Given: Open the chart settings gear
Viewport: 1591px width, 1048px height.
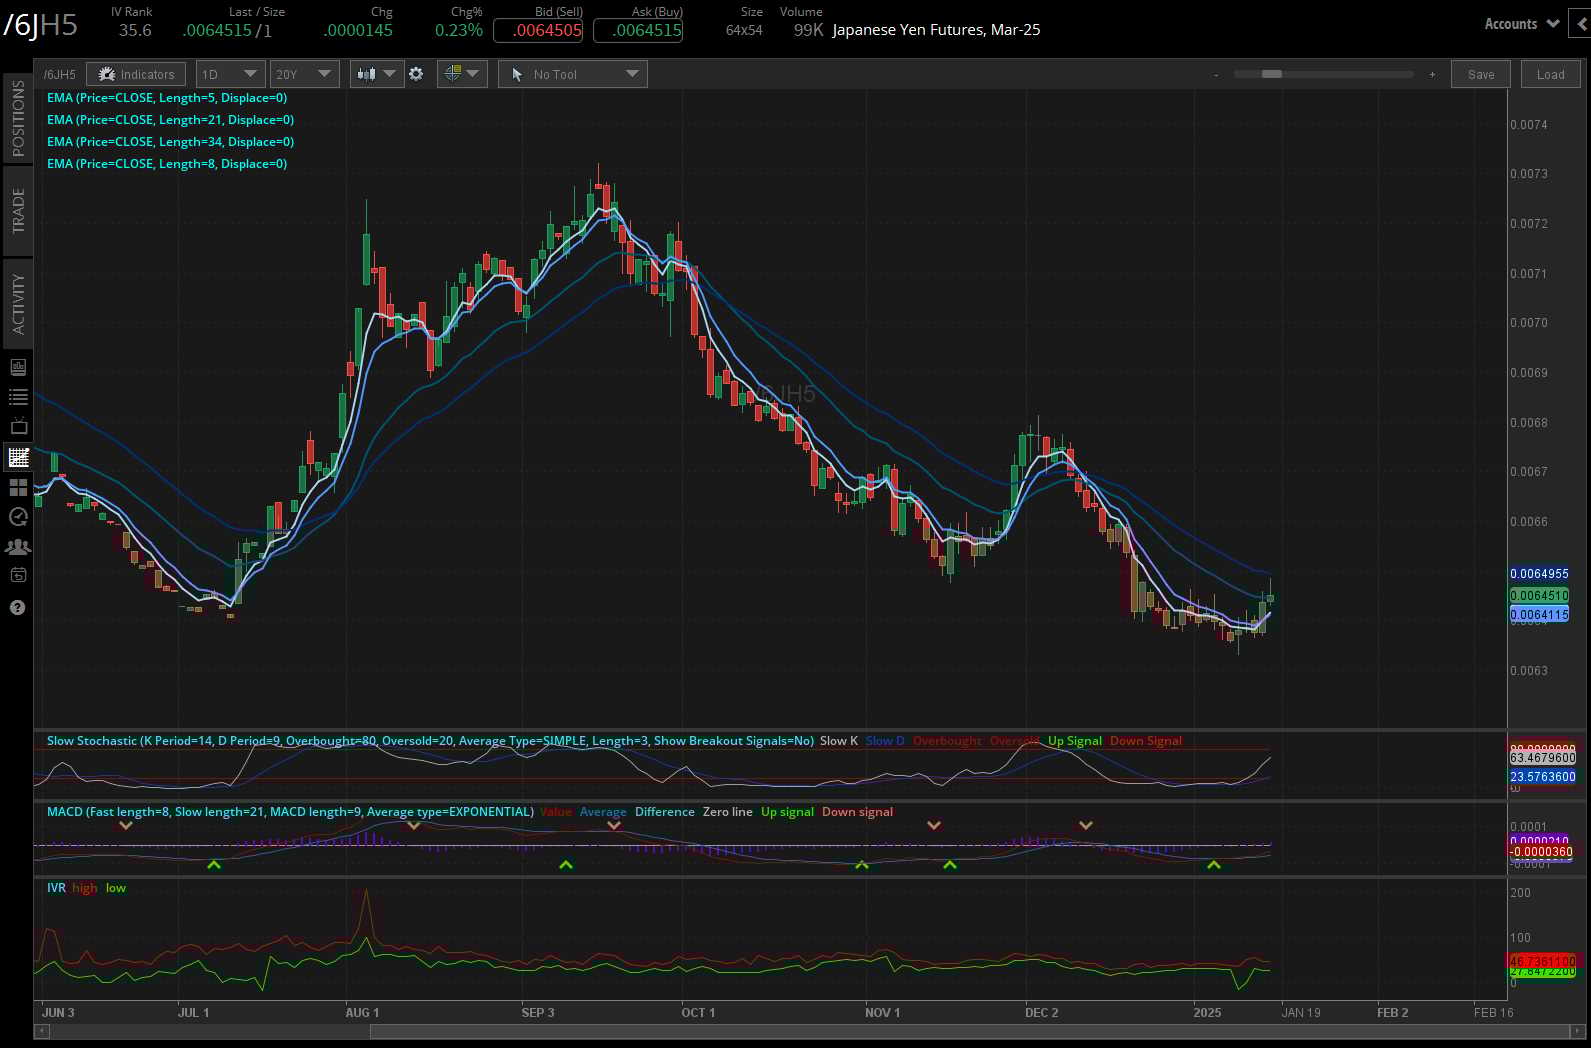Looking at the screenshot, I should (x=416, y=74).
